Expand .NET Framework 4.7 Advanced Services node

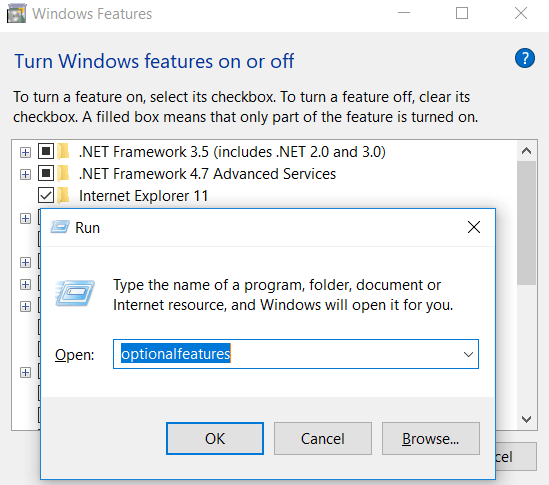click(25, 174)
